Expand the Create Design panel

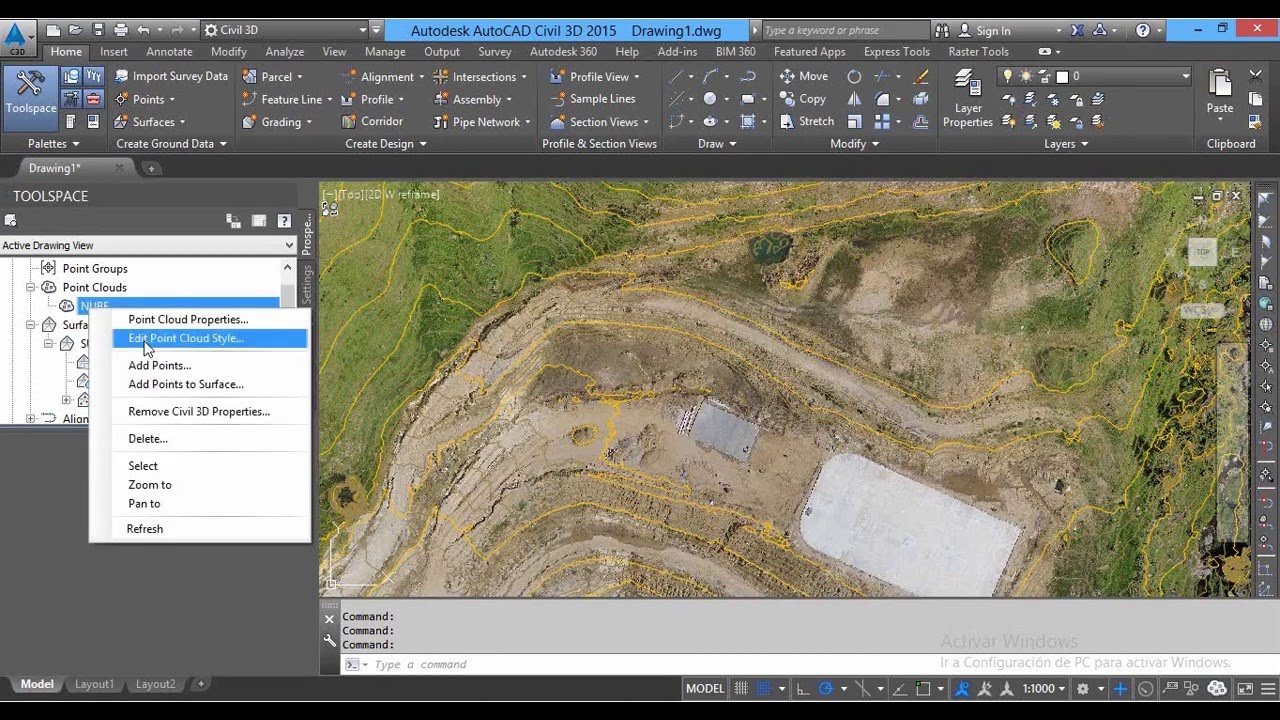point(386,144)
